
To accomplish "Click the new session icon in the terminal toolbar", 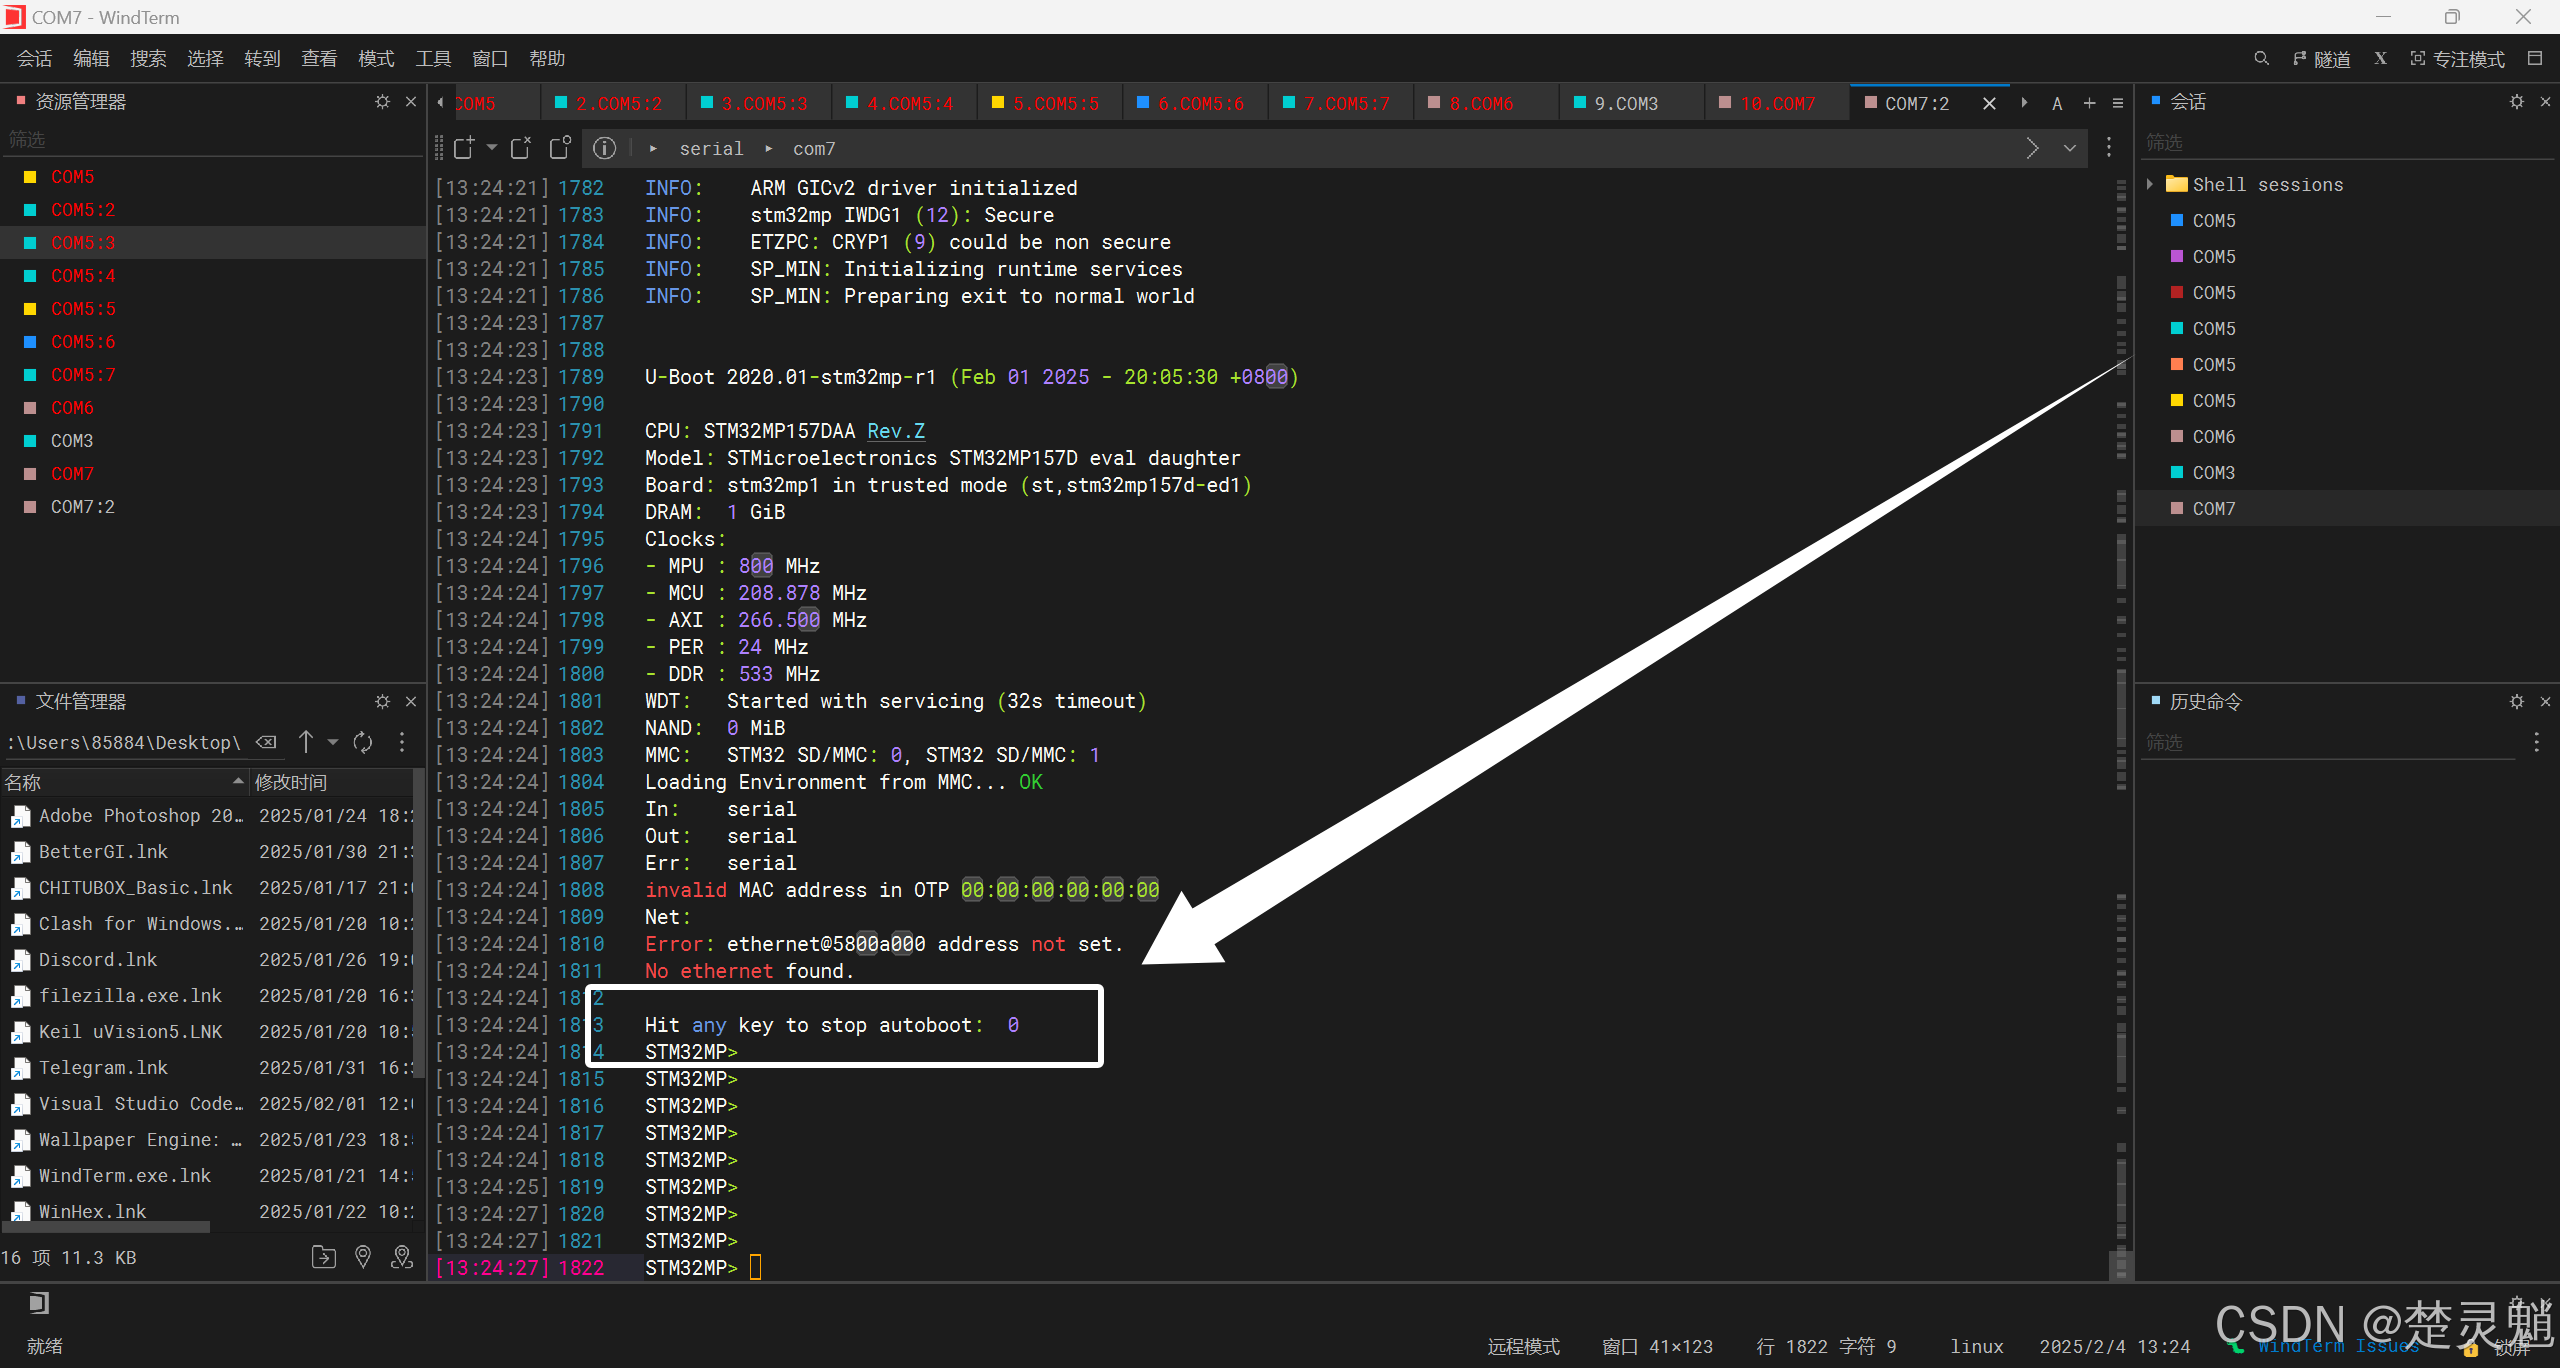I will 463,148.
